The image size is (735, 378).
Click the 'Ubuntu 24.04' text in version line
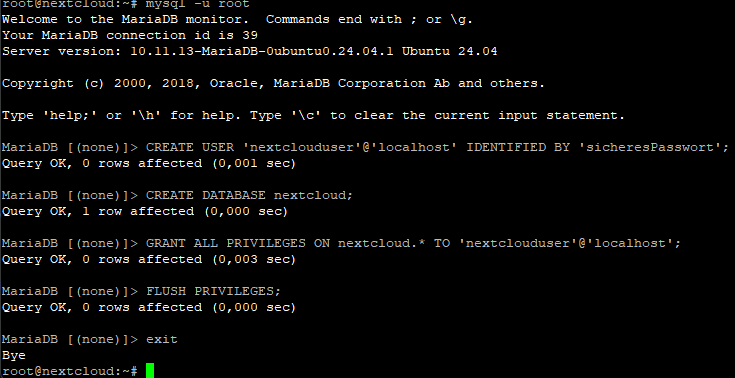(x=450, y=52)
